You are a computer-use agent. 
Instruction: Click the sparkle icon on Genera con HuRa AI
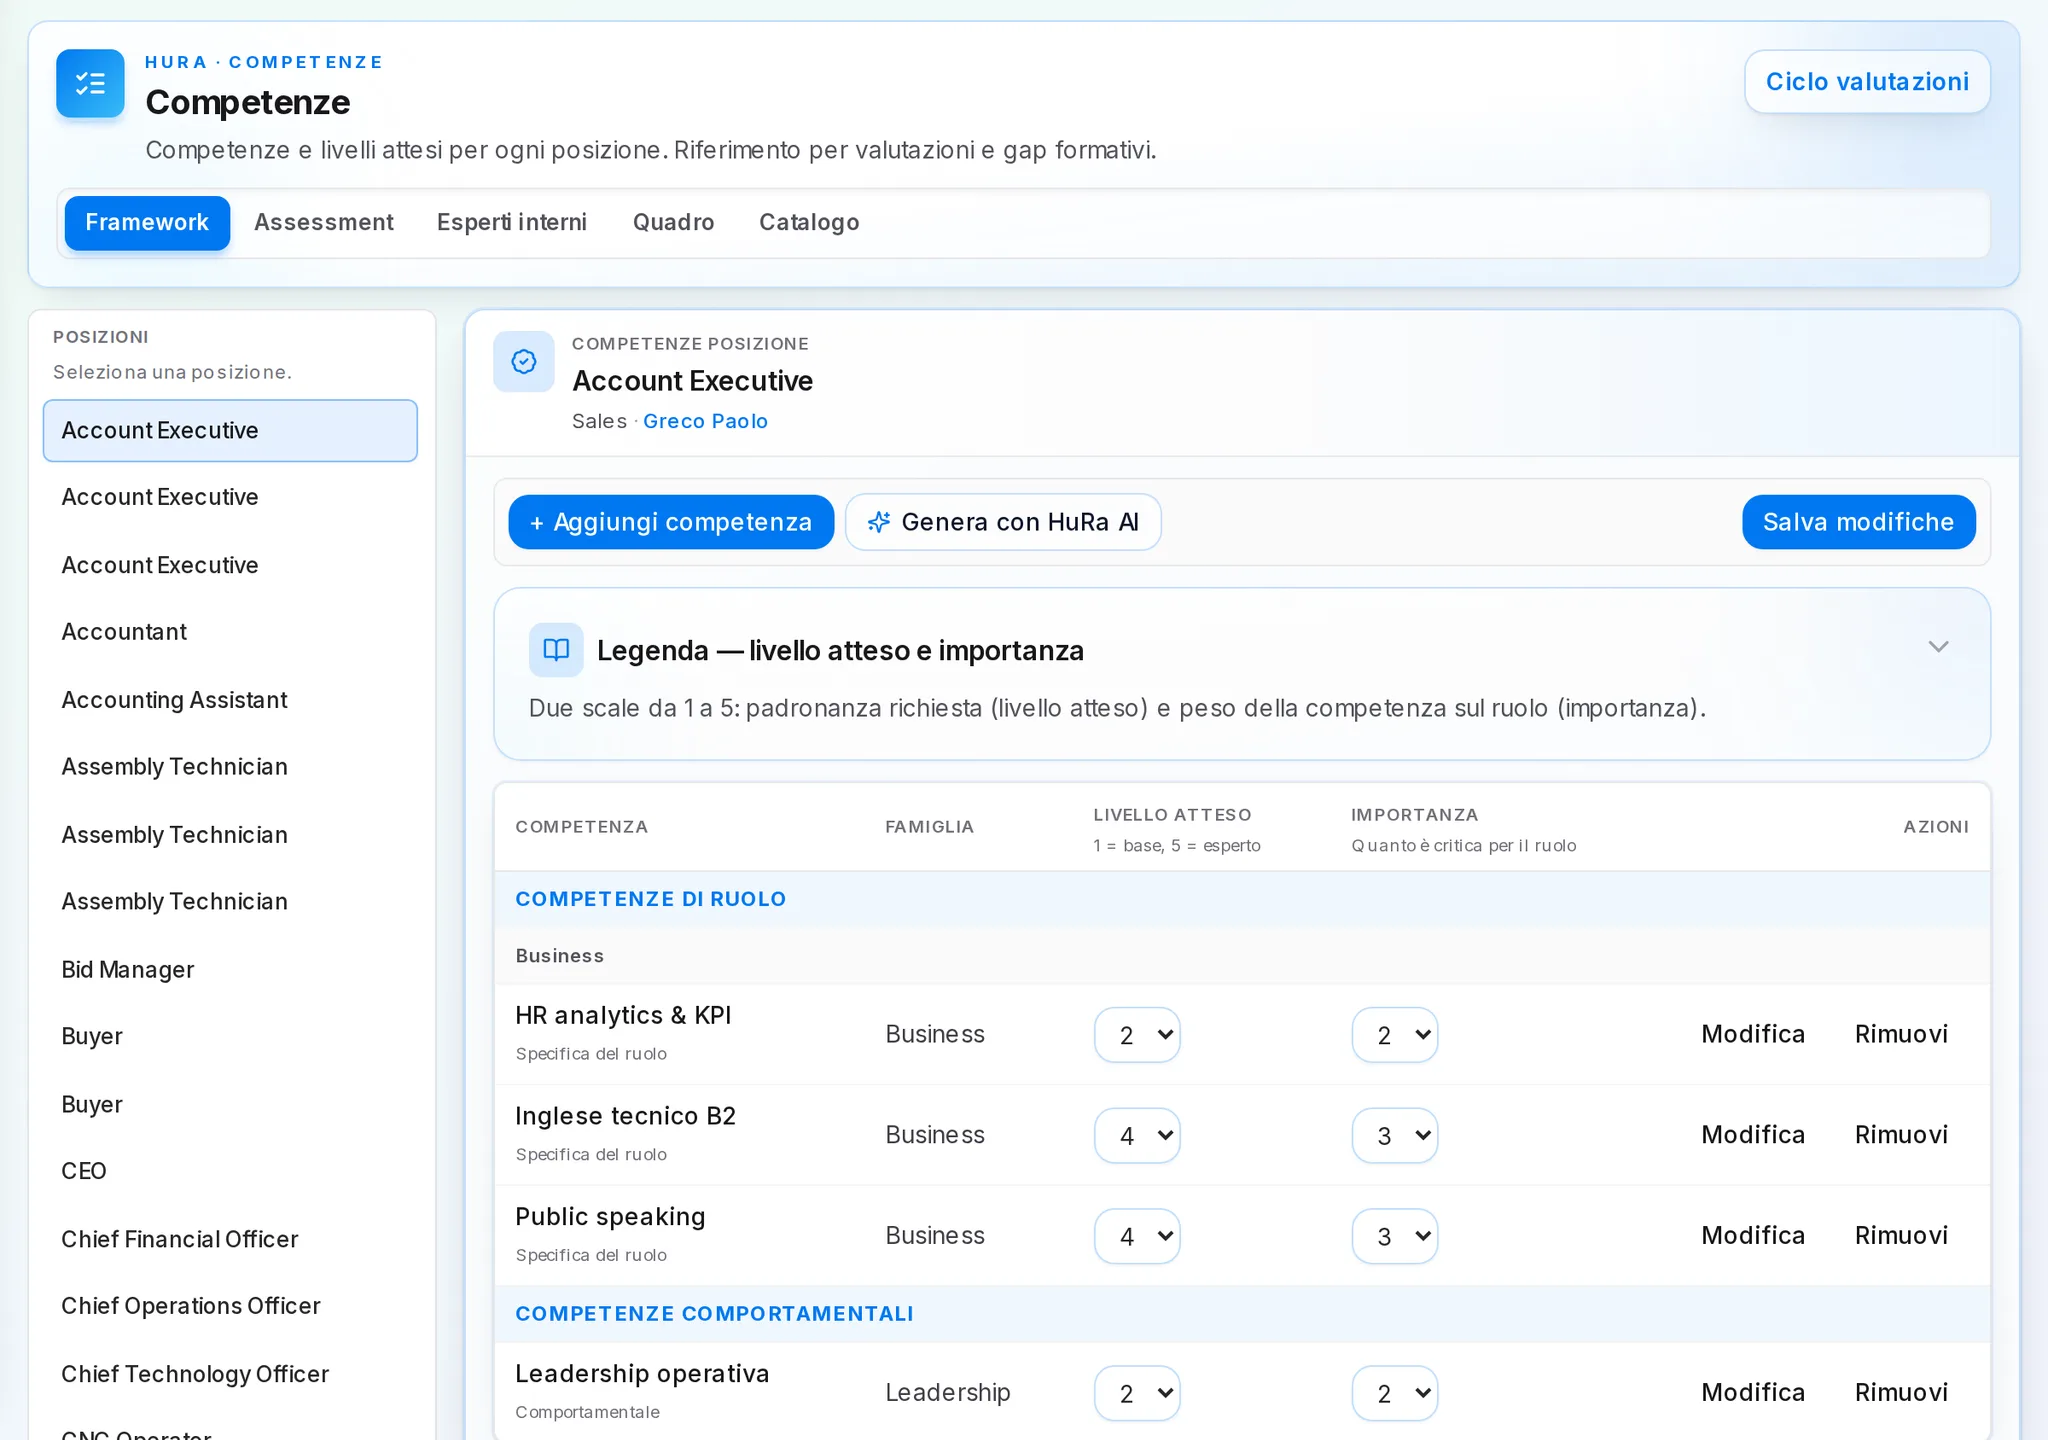click(878, 522)
